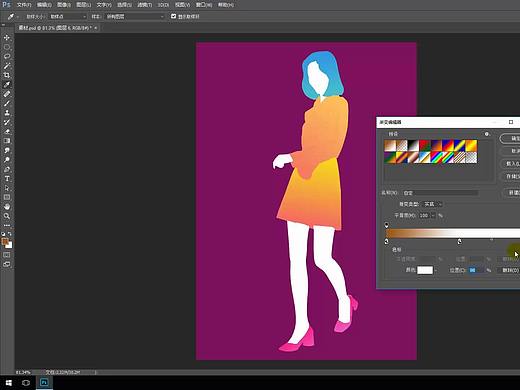Select the left opacity stop above gradient bar
The height and width of the screenshot is (390, 520).
(386, 225)
